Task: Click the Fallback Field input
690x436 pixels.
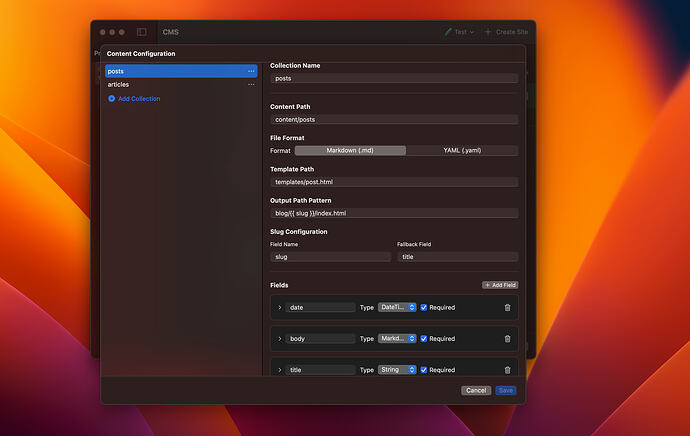Action: tap(458, 257)
